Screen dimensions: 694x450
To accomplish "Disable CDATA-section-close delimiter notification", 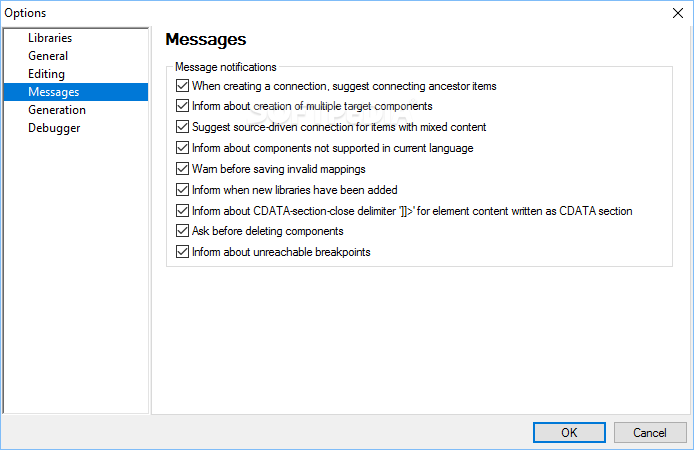I will 182,211.
